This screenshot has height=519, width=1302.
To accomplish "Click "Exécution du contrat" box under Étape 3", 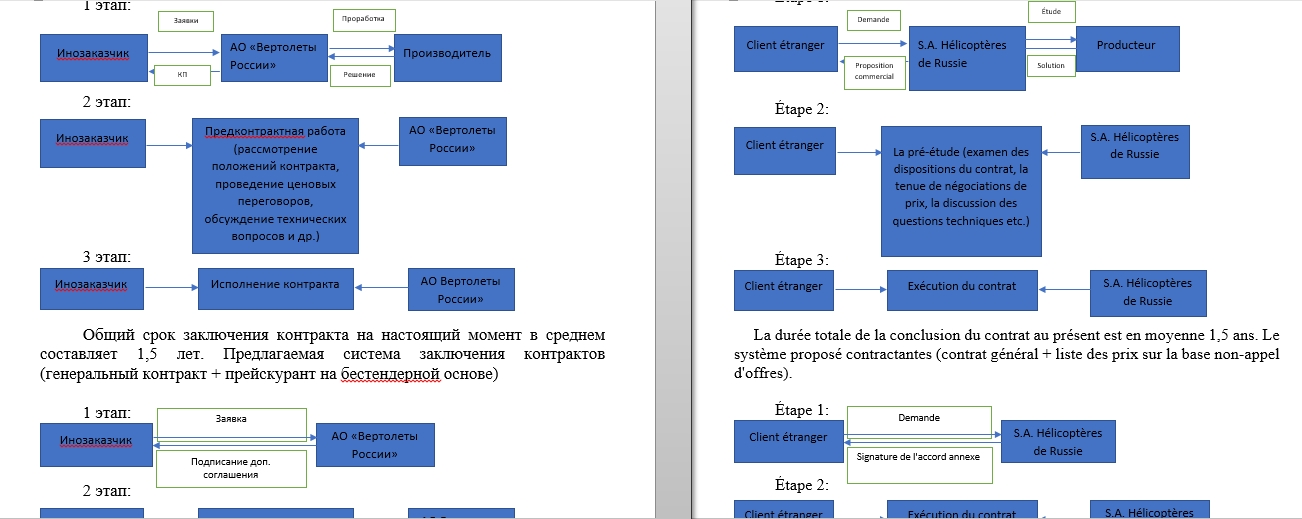I will 961,287.
